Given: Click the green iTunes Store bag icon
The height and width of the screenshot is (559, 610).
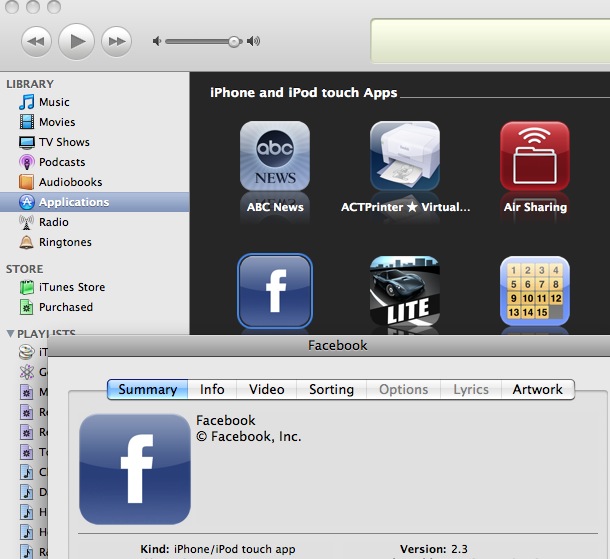Looking at the screenshot, I should click(x=26, y=287).
